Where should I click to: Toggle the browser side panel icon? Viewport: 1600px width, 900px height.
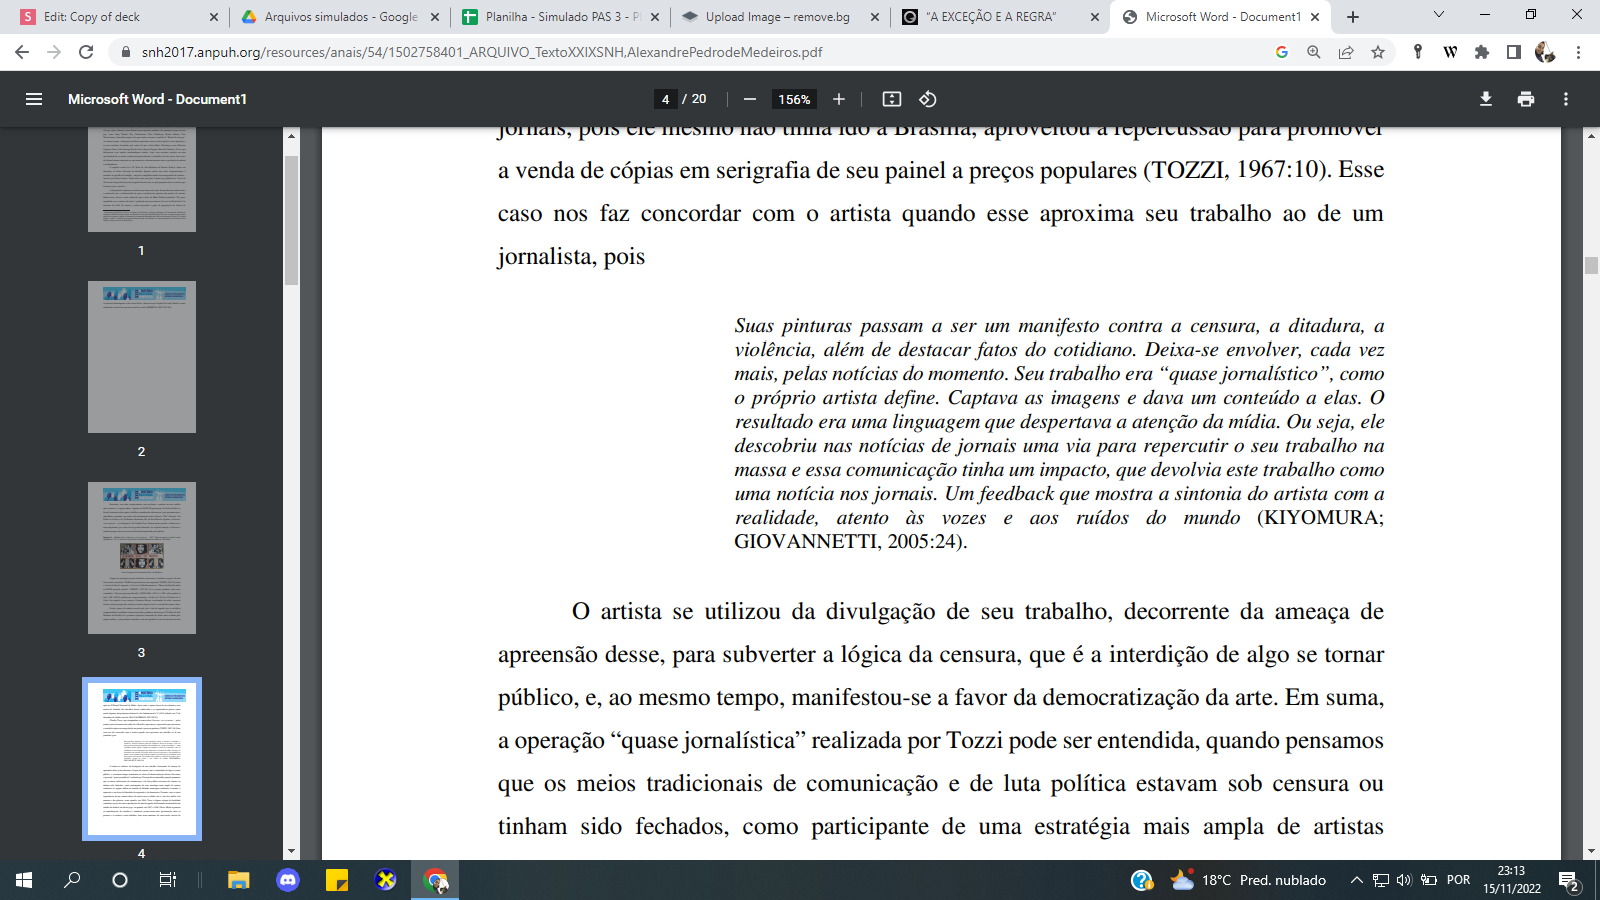tap(1514, 52)
